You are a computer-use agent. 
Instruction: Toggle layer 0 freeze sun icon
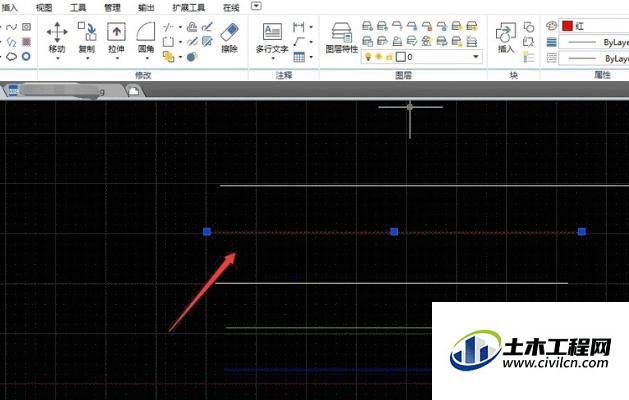pyautogui.click(x=378, y=57)
